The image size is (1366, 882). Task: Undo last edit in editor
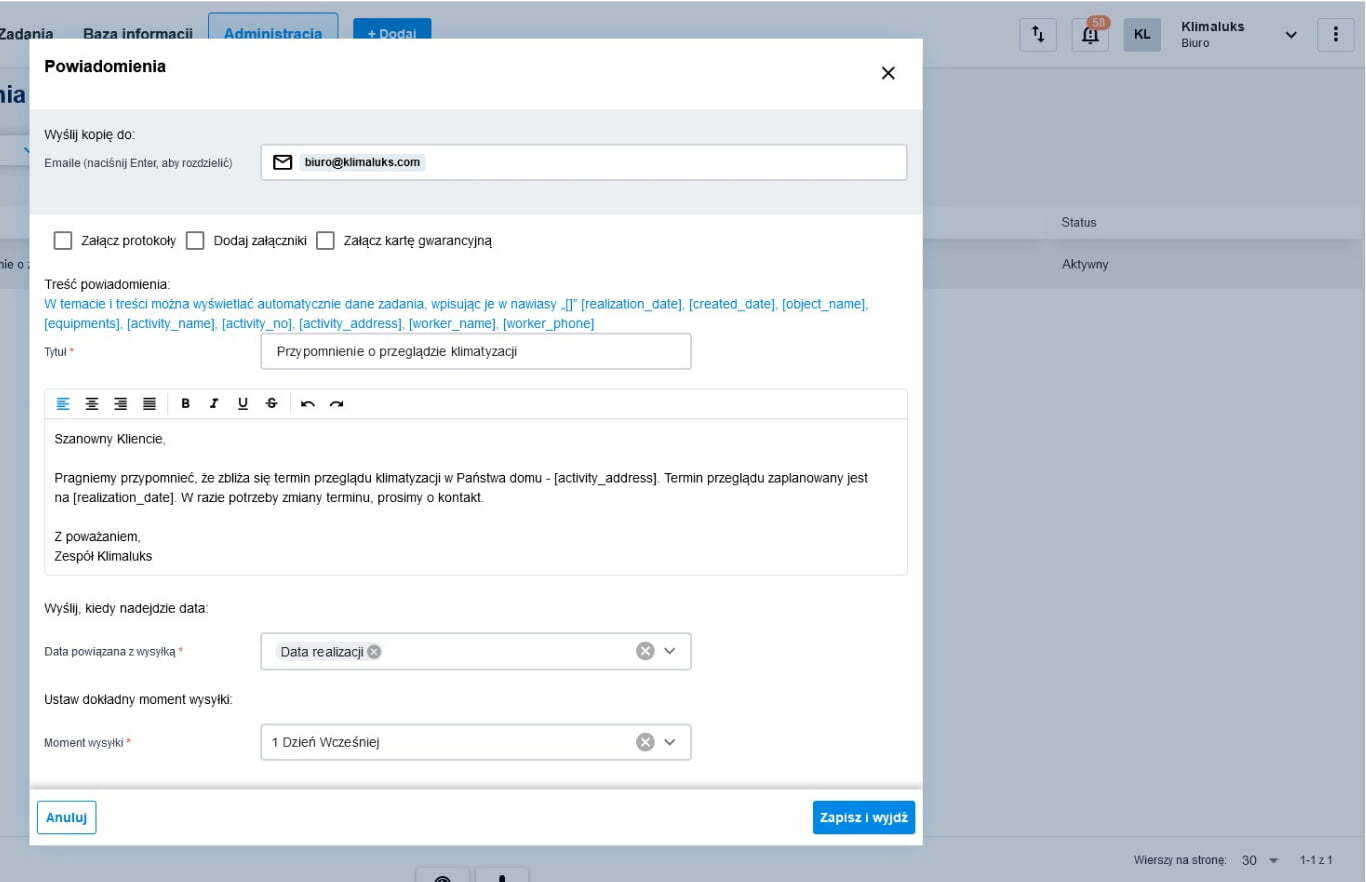point(308,404)
